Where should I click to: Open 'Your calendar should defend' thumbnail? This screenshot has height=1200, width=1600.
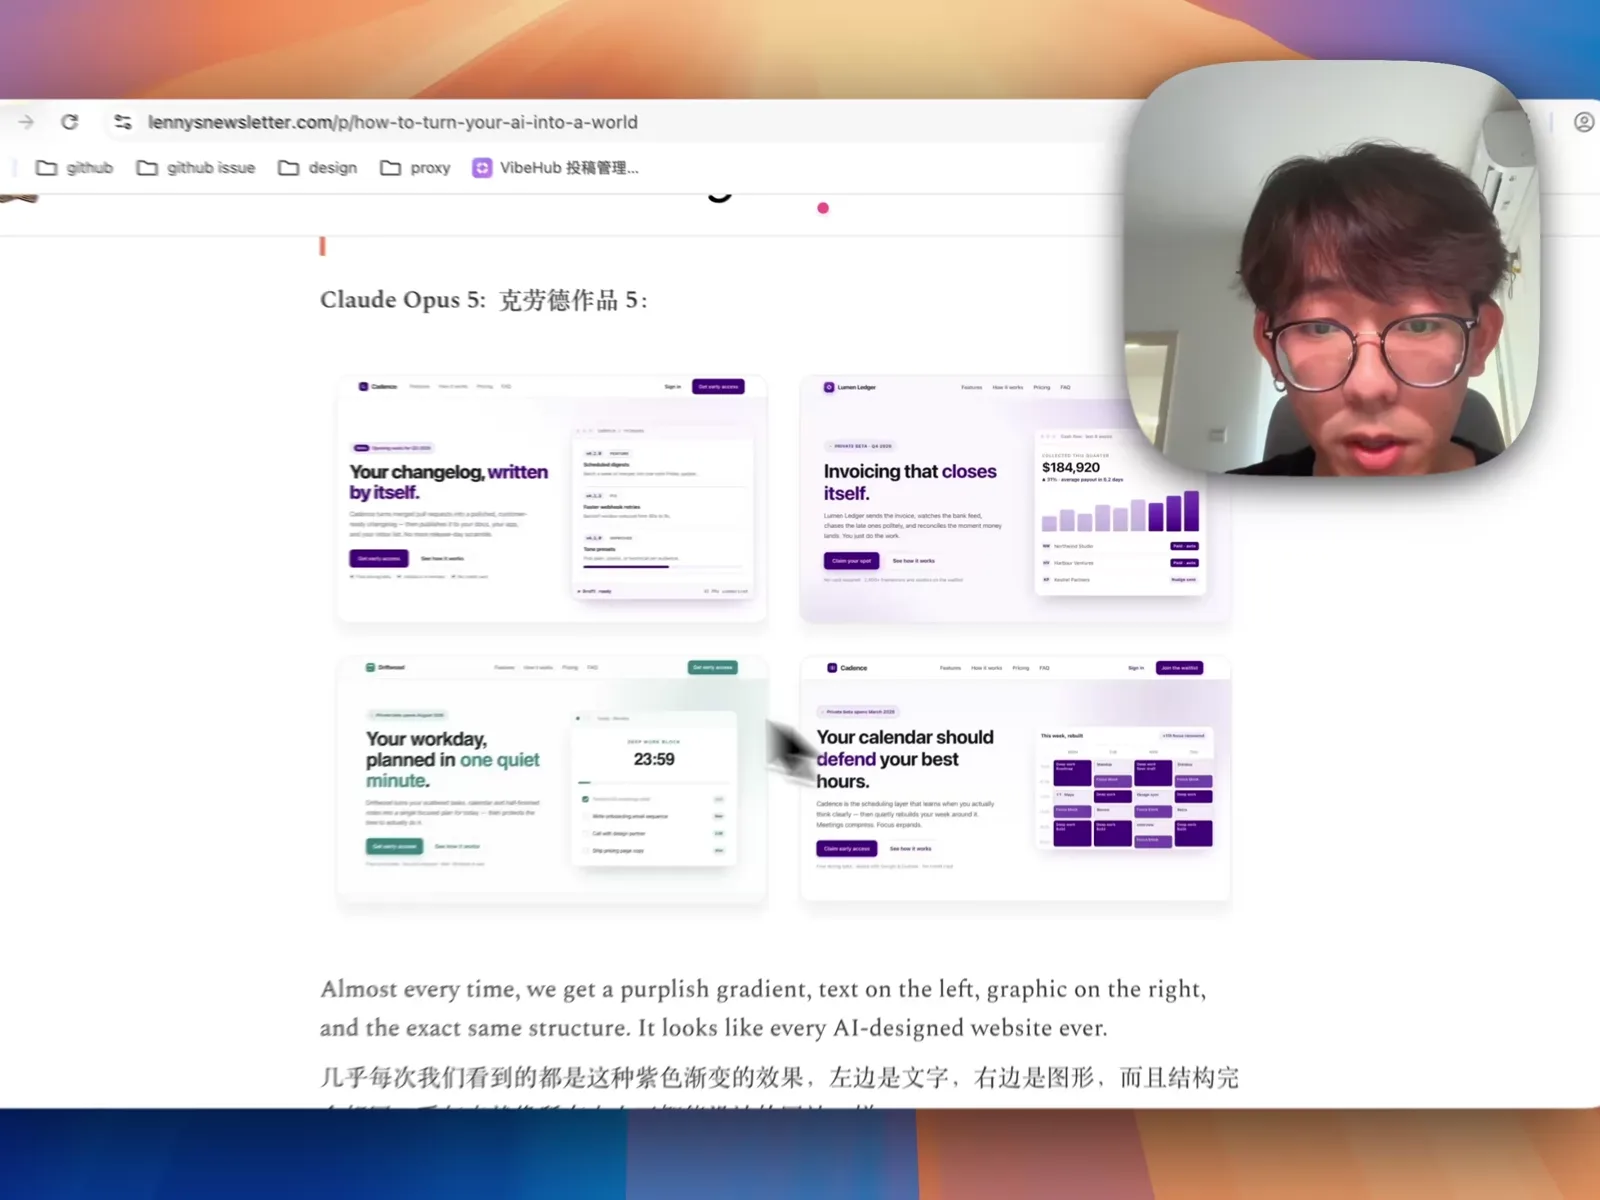(1015, 779)
